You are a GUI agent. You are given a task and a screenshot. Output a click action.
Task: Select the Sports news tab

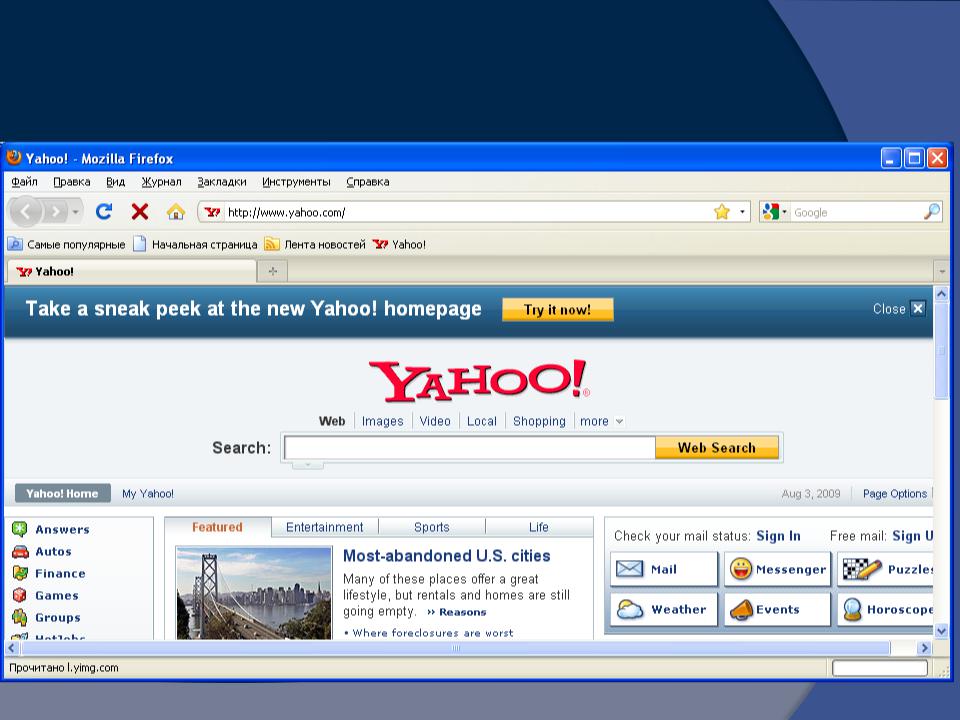click(432, 527)
